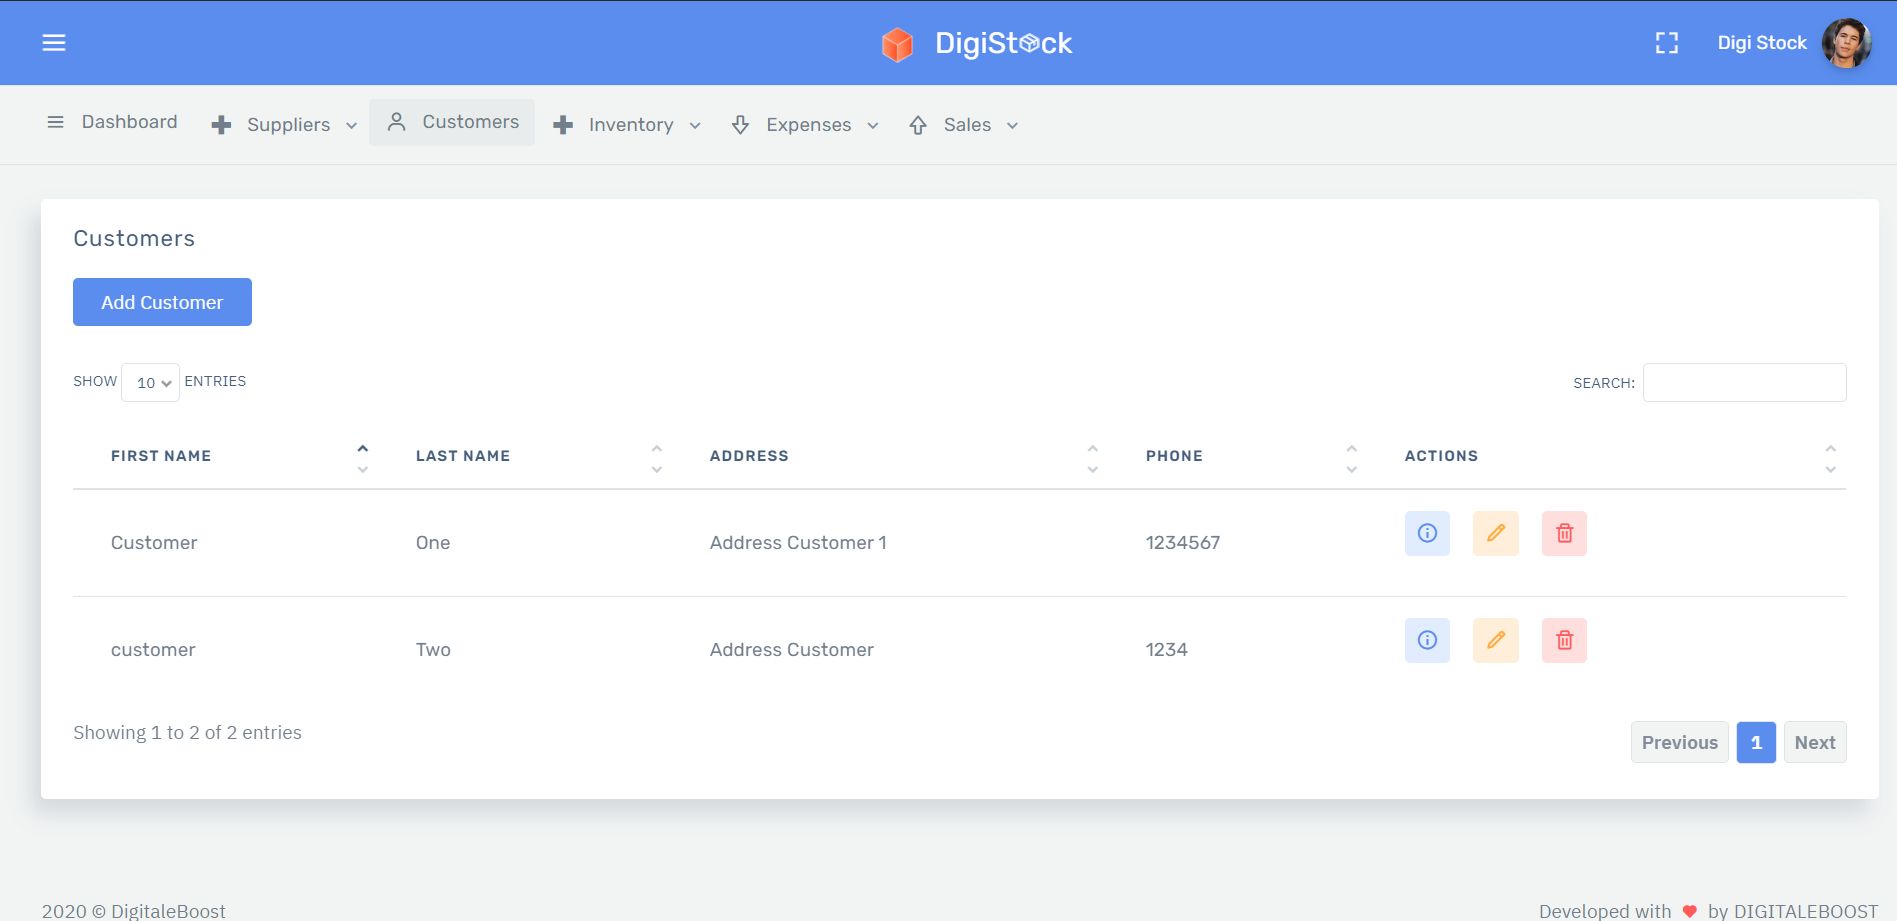Viewport: 1897px width, 921px height.
Task: Expand the Inventory menu
Action: pyautogui.click(x=627, y=125)
